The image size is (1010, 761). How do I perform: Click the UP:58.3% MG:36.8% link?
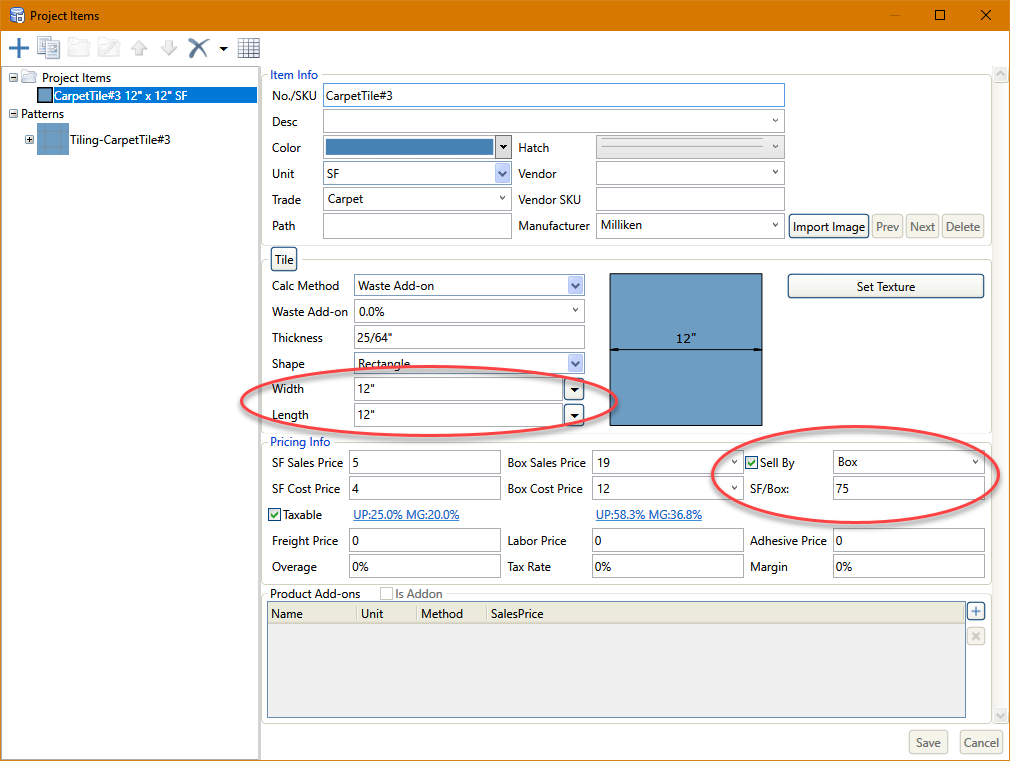coord(649,515)
